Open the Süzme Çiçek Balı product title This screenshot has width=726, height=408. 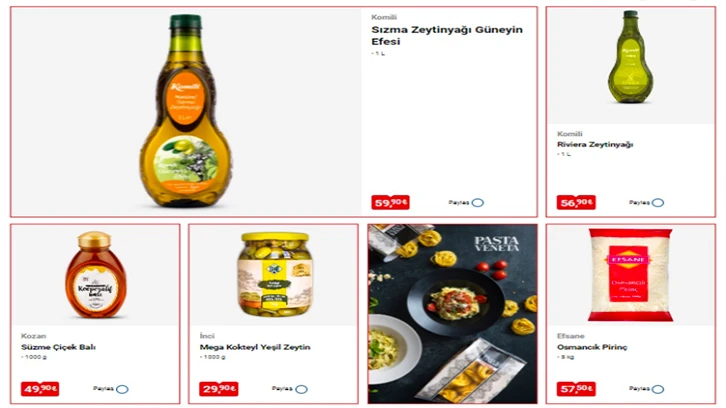[x=58, y=347]
